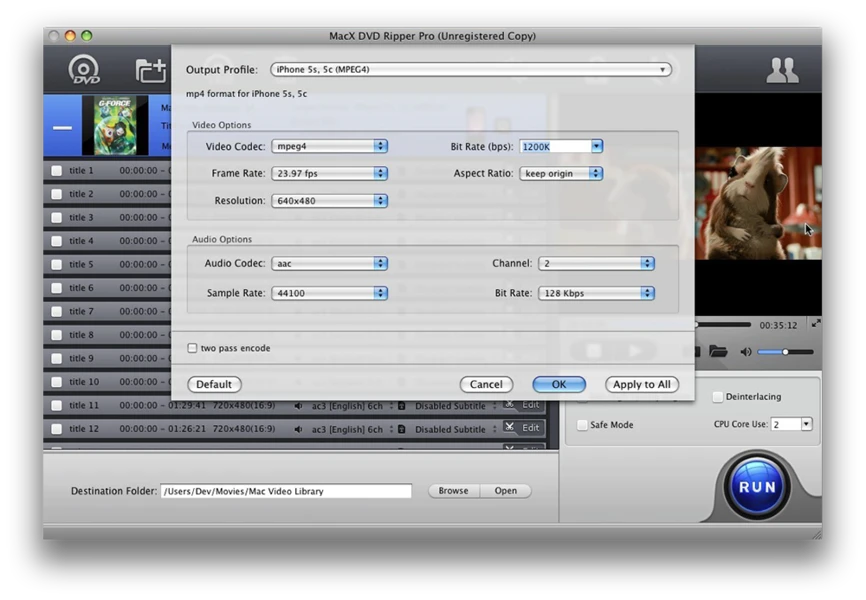Click the 1200K bit rate input field
This screenshot has height=600, width=866.
[555, 146]
